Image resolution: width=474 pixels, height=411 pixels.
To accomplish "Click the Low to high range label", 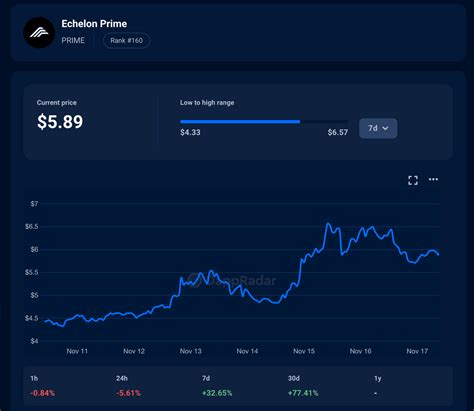I will click(207, 103).
